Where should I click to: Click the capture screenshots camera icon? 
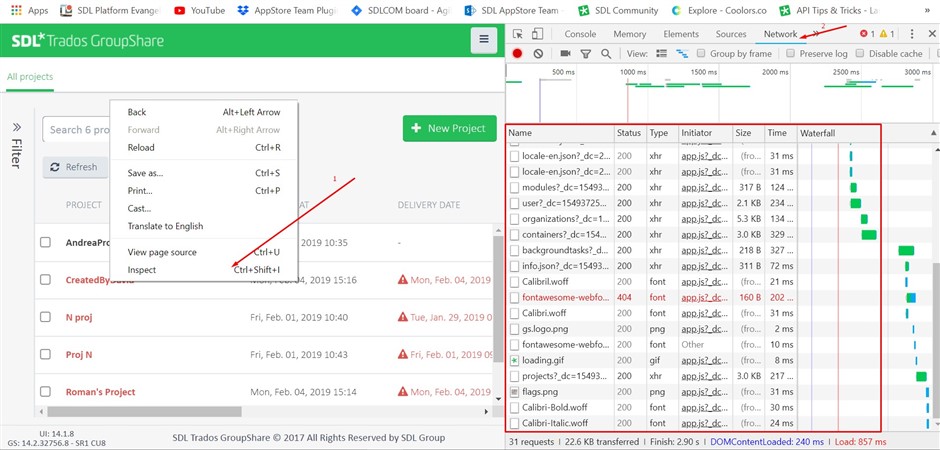coord(565,53)
